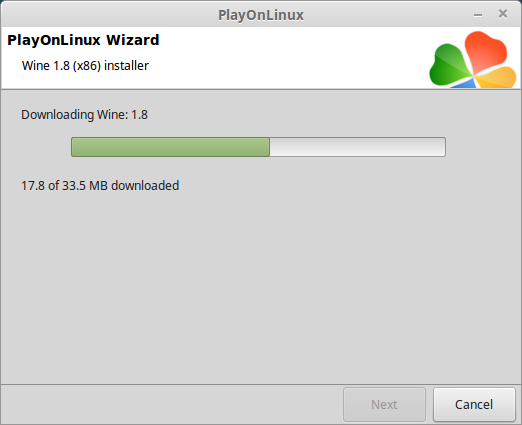This screenshot has width=522, height=425.
Task: Click the unfilled portion of the progress bar
Action: [357, 147]
